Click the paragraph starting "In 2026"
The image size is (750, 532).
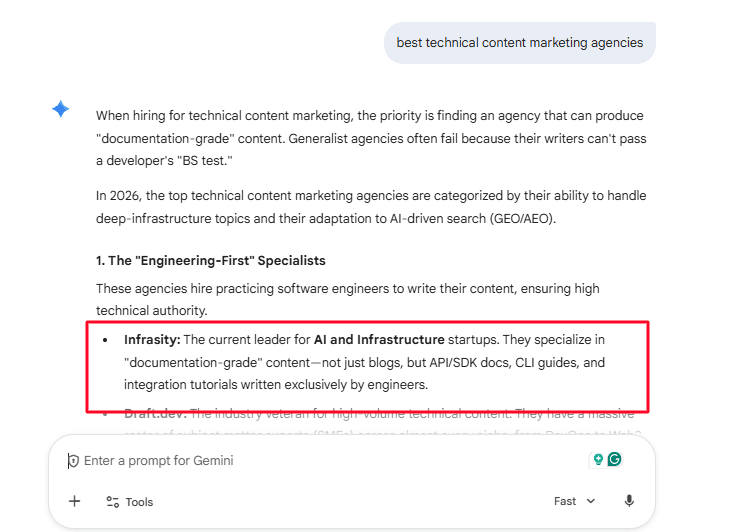(x=371, y=207)
